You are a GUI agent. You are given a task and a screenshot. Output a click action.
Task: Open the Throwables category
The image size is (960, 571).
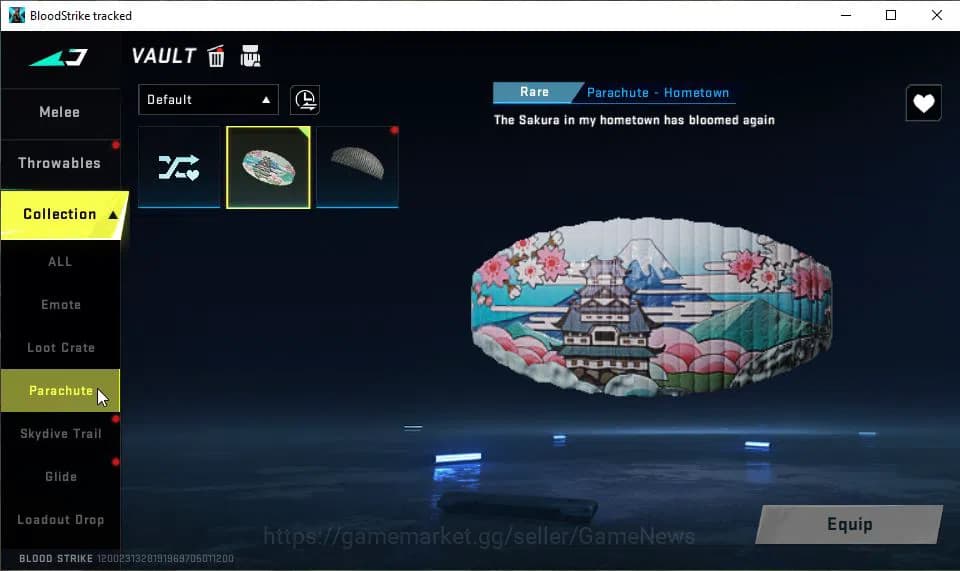coord(60,163)
